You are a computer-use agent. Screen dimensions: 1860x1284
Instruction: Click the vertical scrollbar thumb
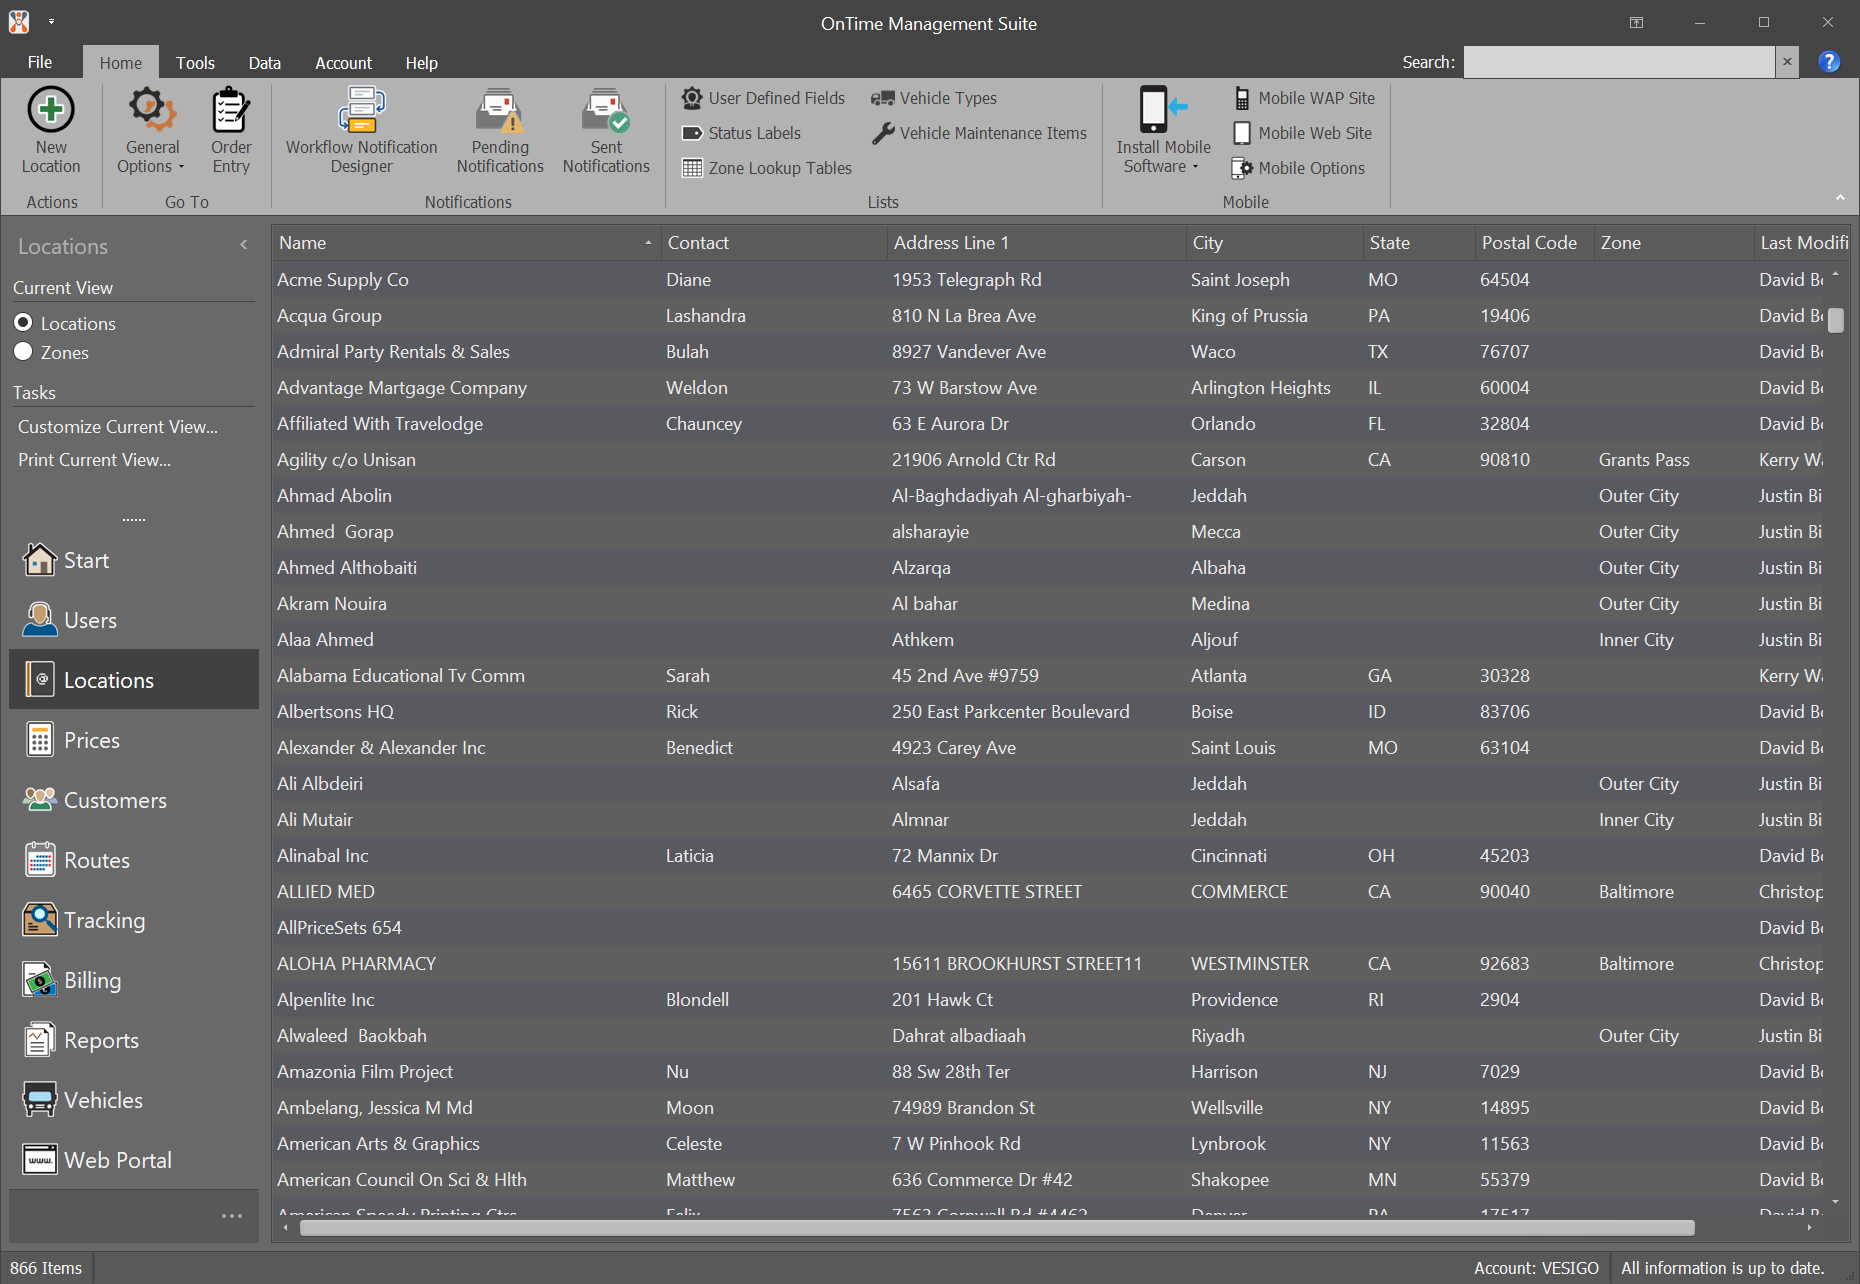(1836, 320)
